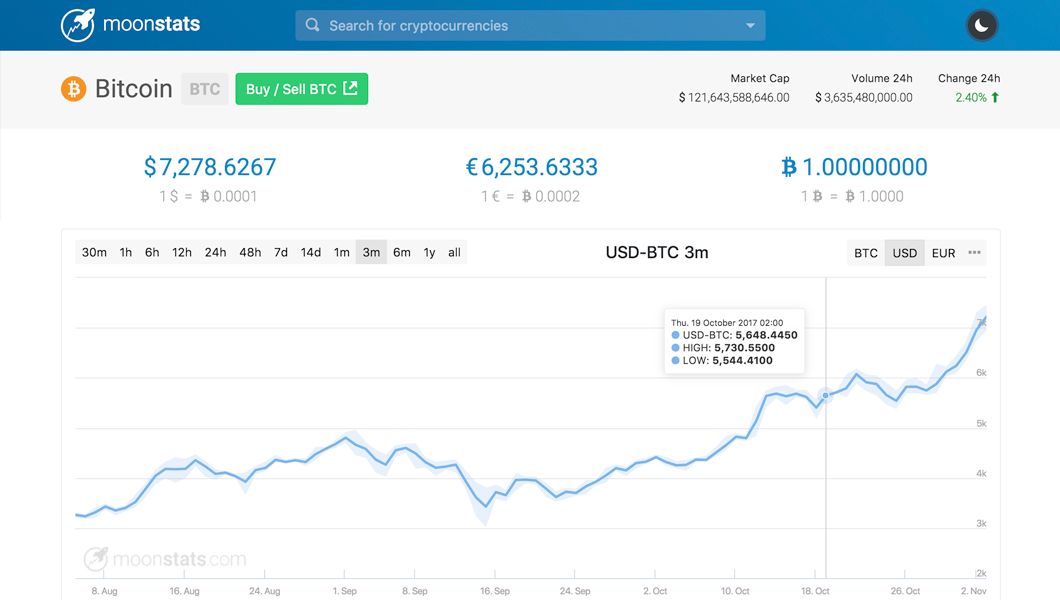Click the 1 $ = 0.0001 conversion text
Viewport: 1060px width, 600px height.
(x=208, y=196)
